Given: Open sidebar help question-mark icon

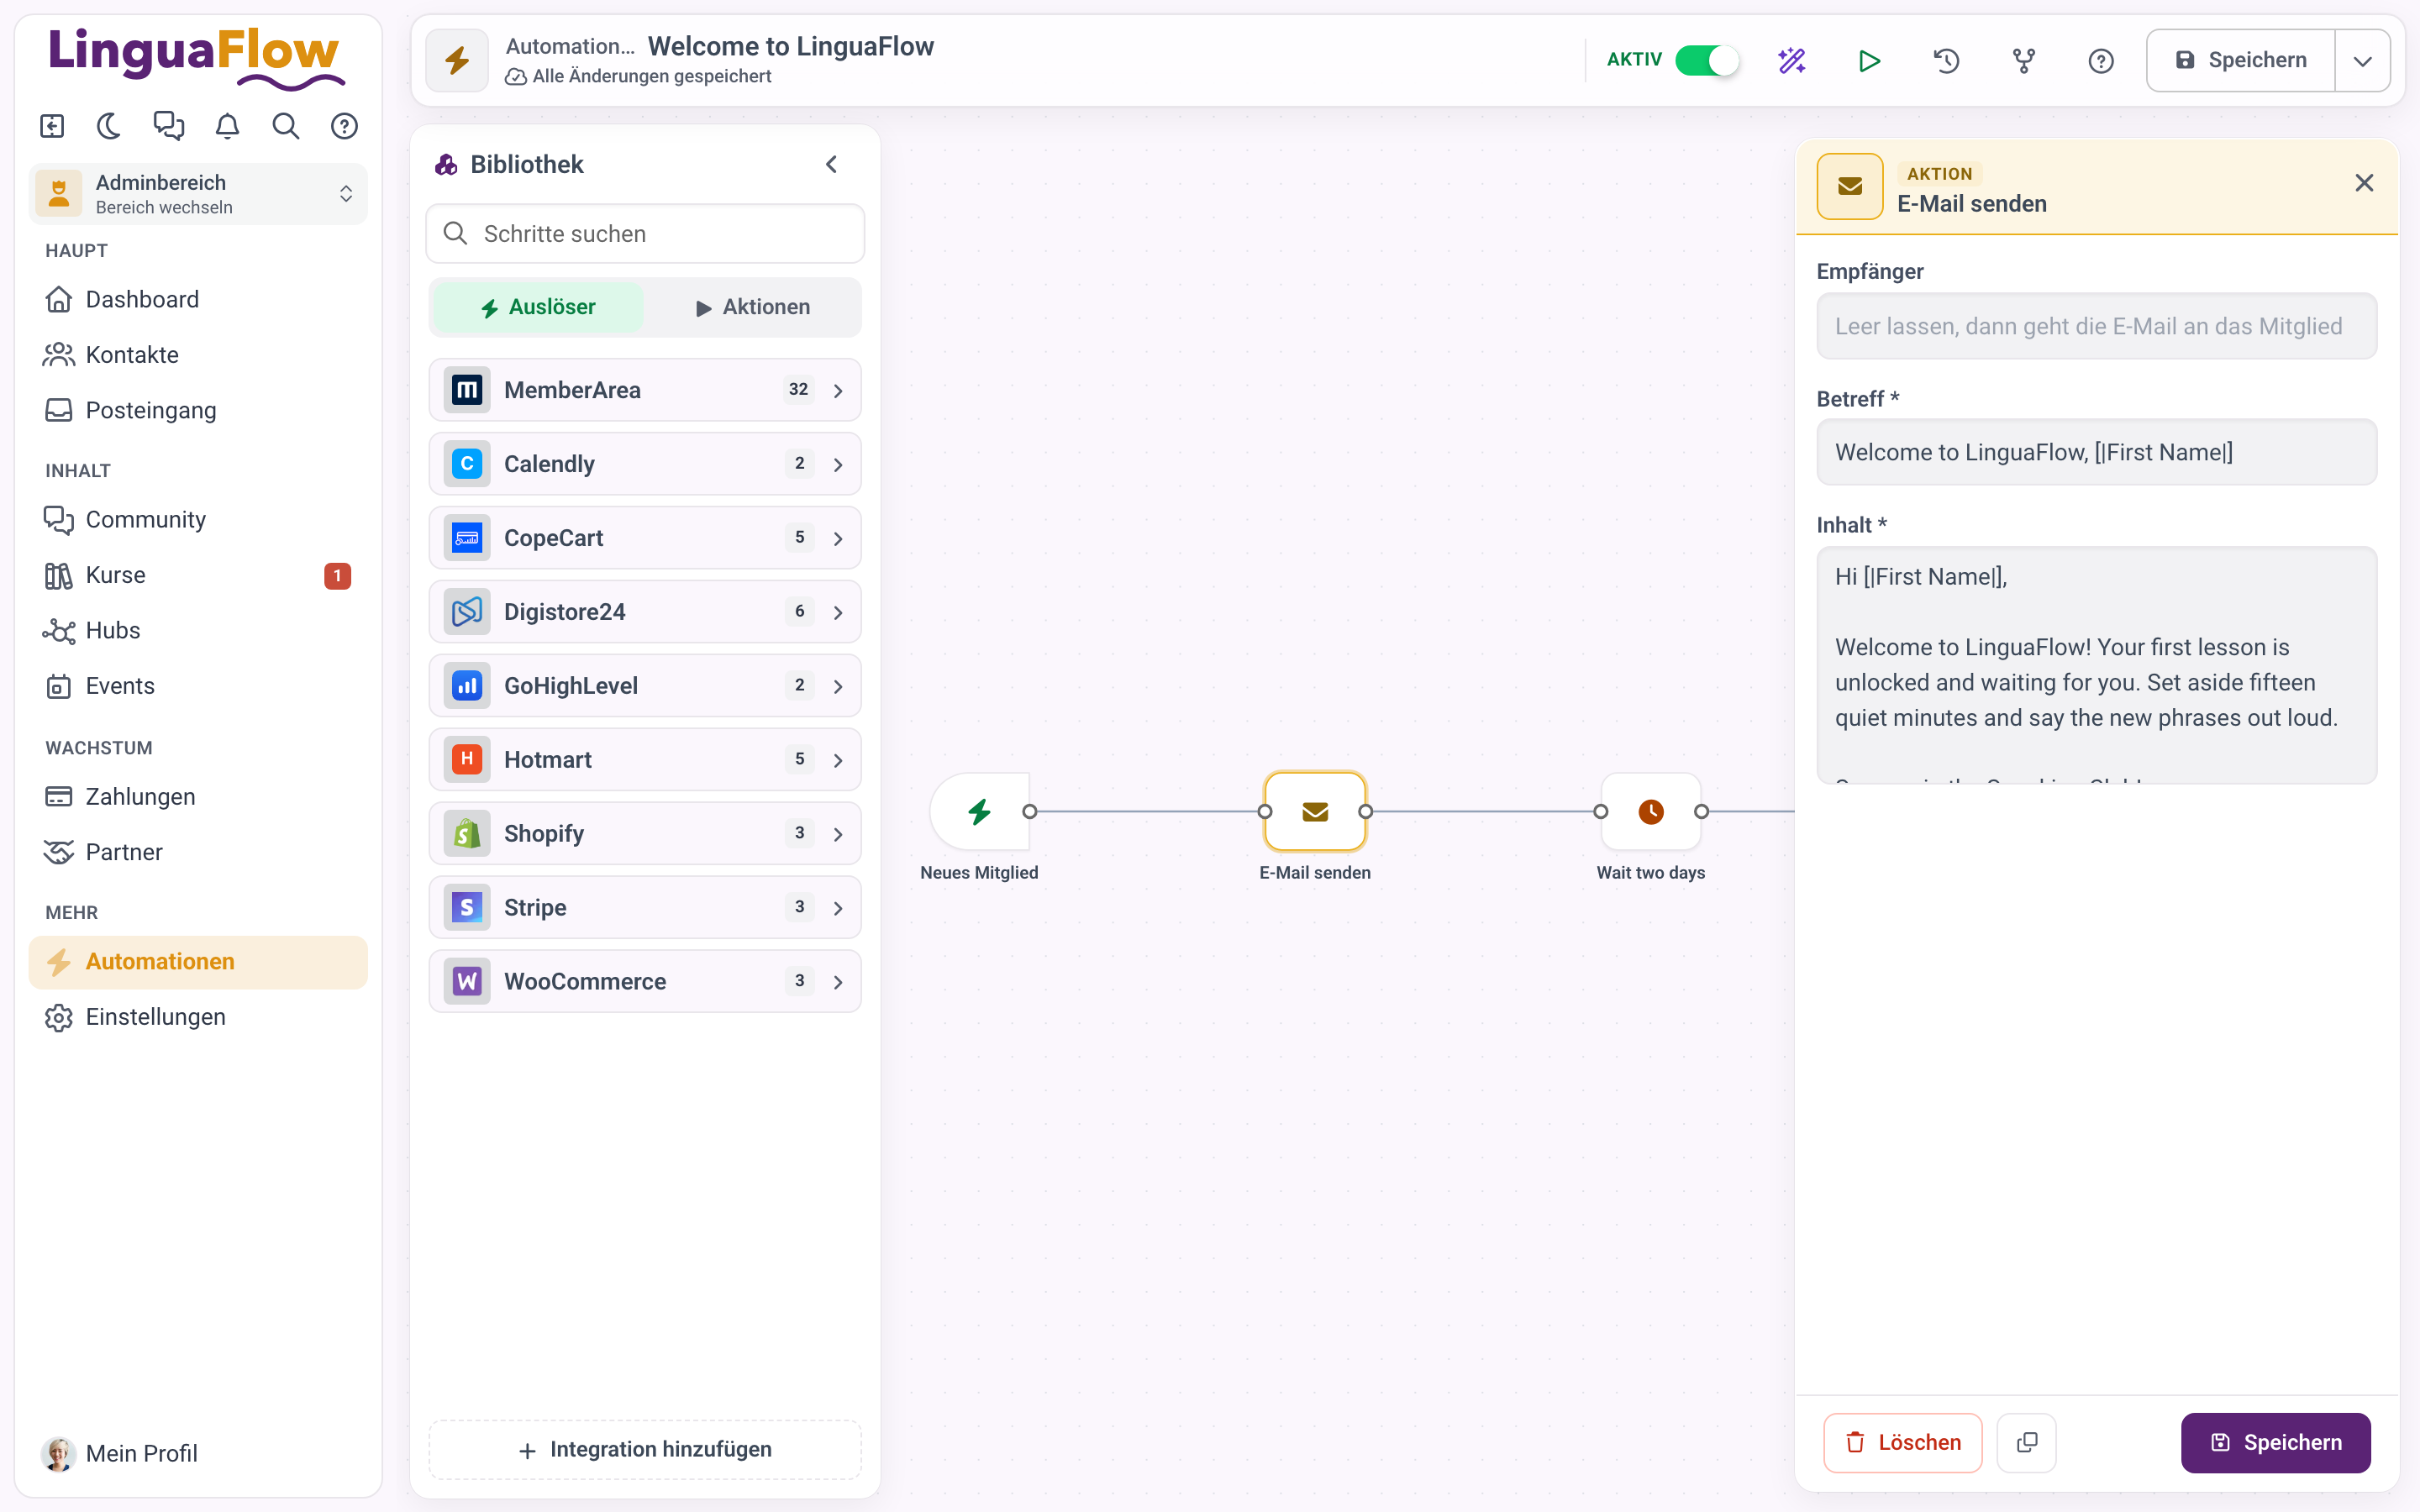Looking at the screenshot, I should coord(344,126).
